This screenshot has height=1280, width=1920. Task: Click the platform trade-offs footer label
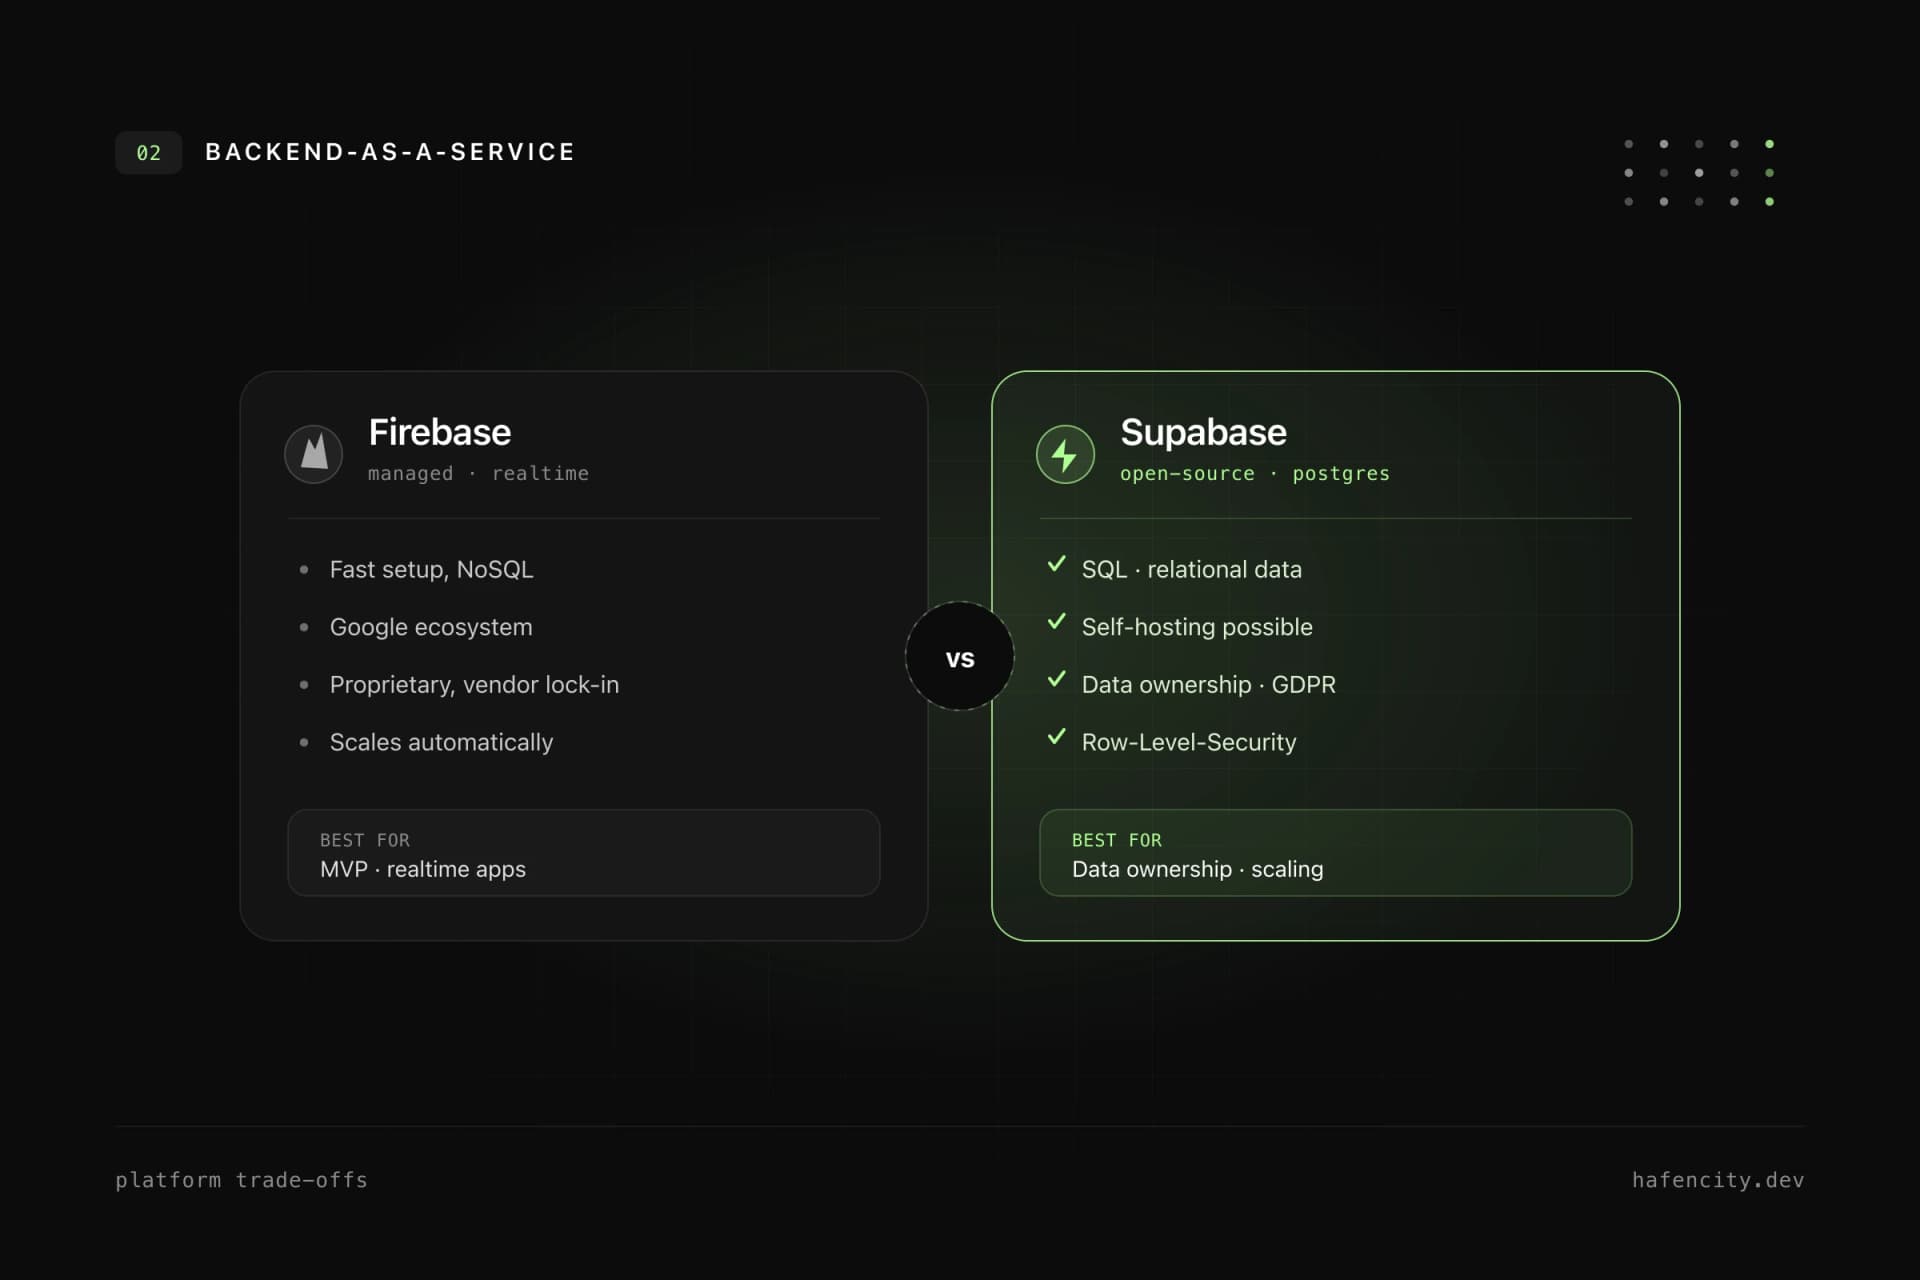(241, 1180)
